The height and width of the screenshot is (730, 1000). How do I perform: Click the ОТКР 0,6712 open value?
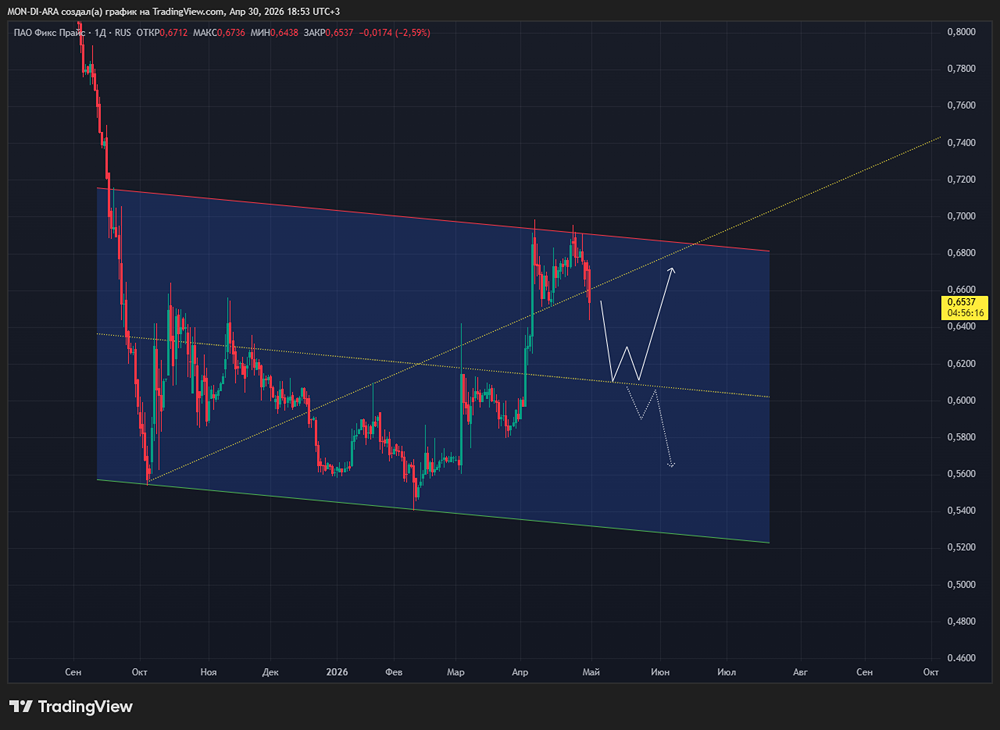coord(162,33)
